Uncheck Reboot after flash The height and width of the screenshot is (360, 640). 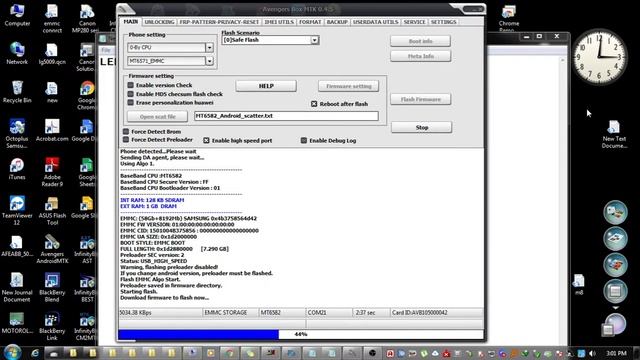pyautogui.click(x=314, y=104)
